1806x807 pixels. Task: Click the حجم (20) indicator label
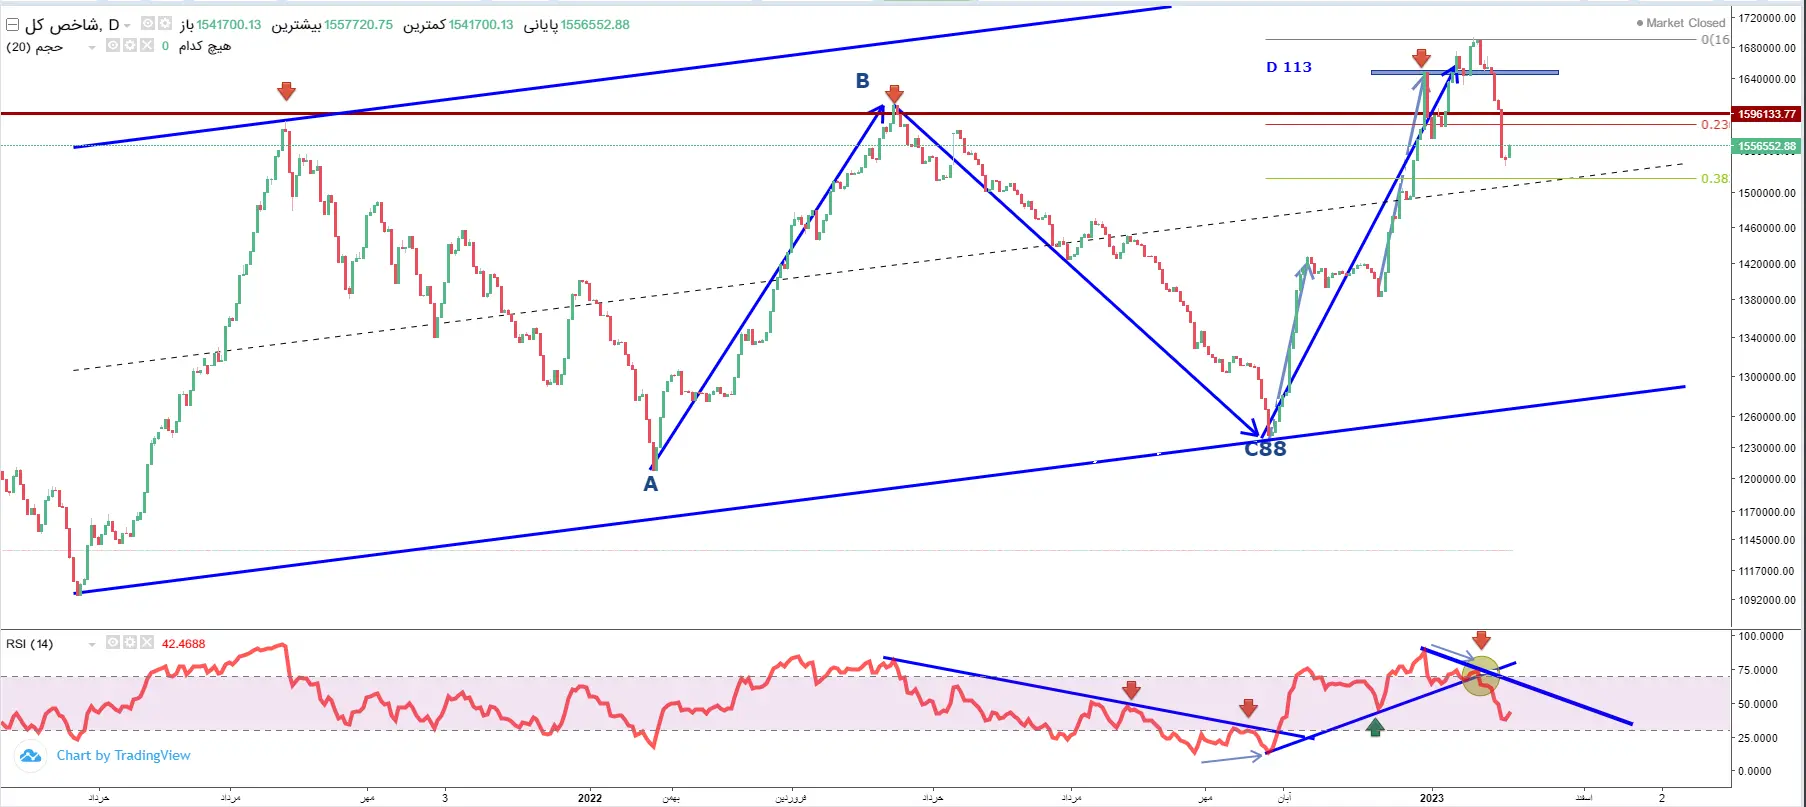[35, 47]
